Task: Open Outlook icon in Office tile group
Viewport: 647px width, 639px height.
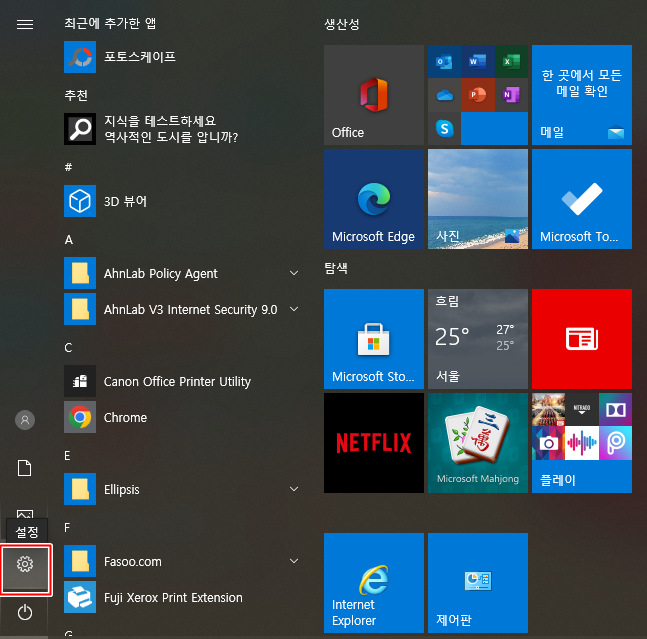Action: (x=444, y=62)
